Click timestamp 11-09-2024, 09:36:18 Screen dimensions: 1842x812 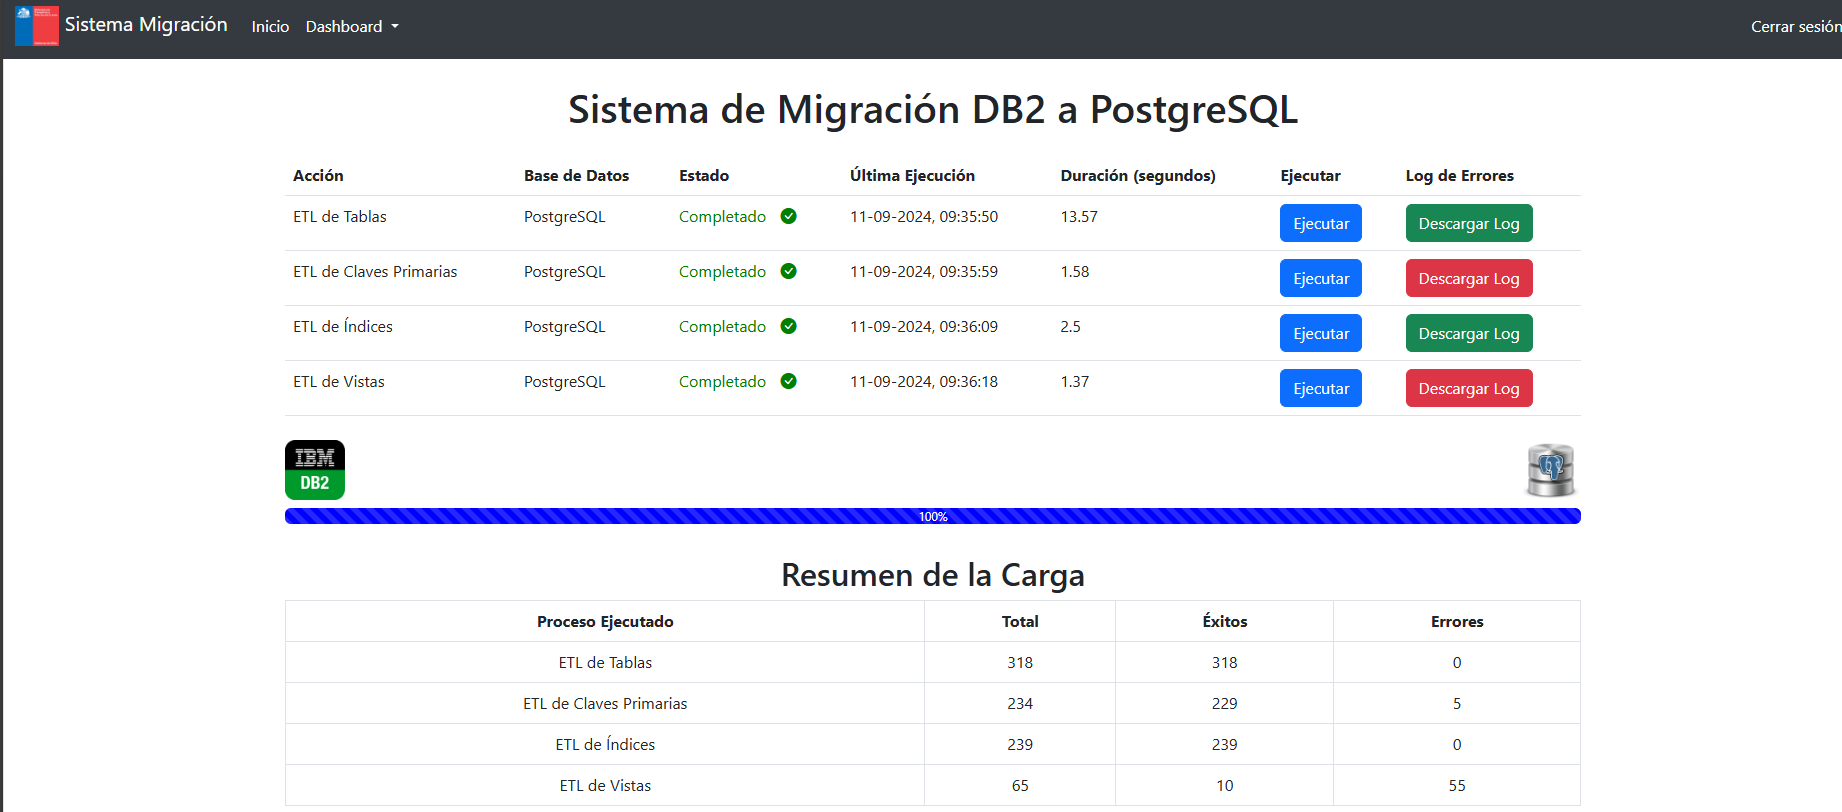click(x=924, y=381)
